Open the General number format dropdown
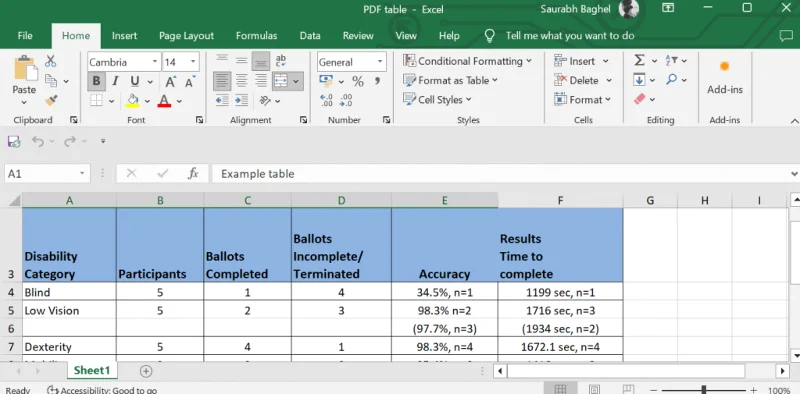 [x=380, y=62]
